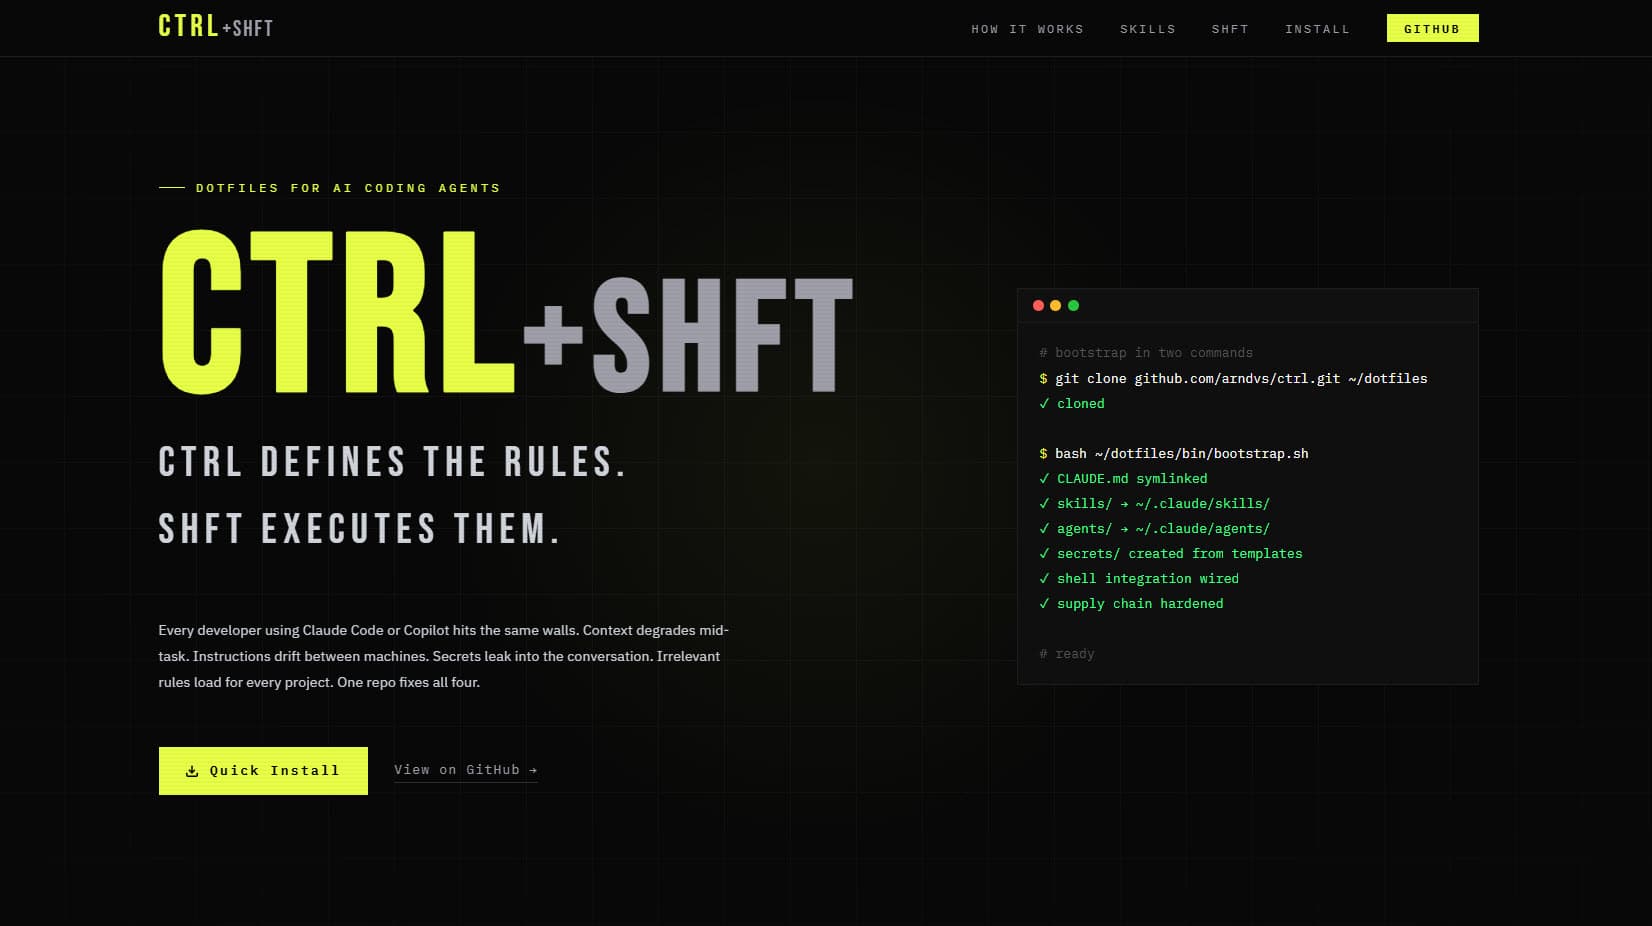Select SHFT in the top navigation
The image size is (1652, 926).
tap(1229, 29)
